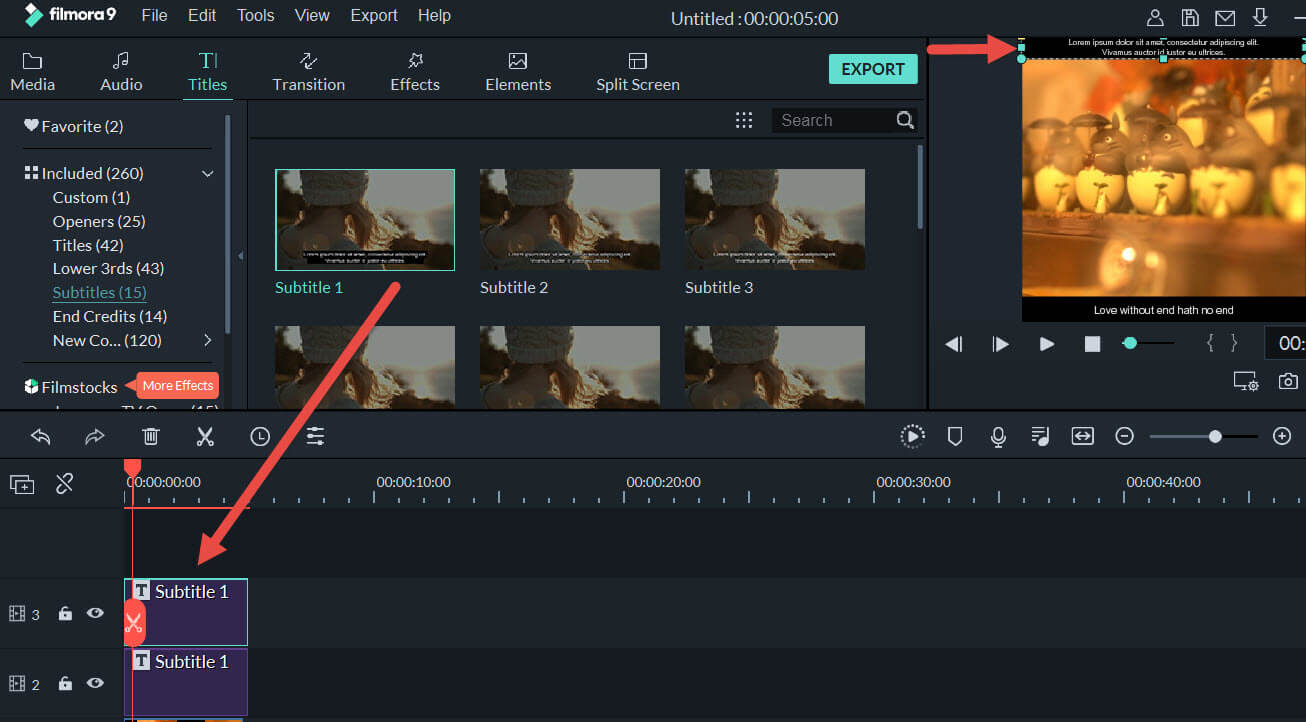Open the audio mixer icon
Viewport: 1306px width, 722px height.
pyautogui.click(x=1041, y=436)
